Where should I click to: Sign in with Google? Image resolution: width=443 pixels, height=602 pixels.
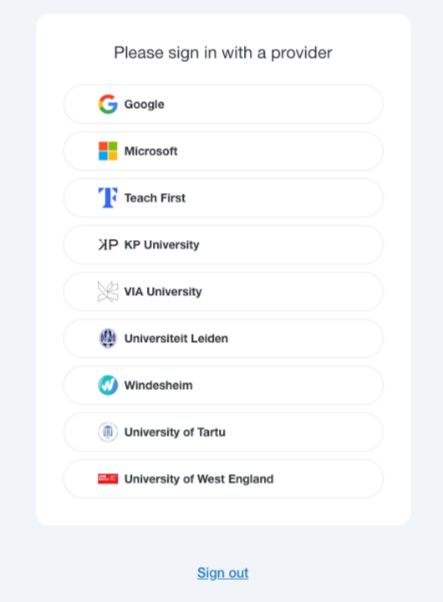[223, 104]
